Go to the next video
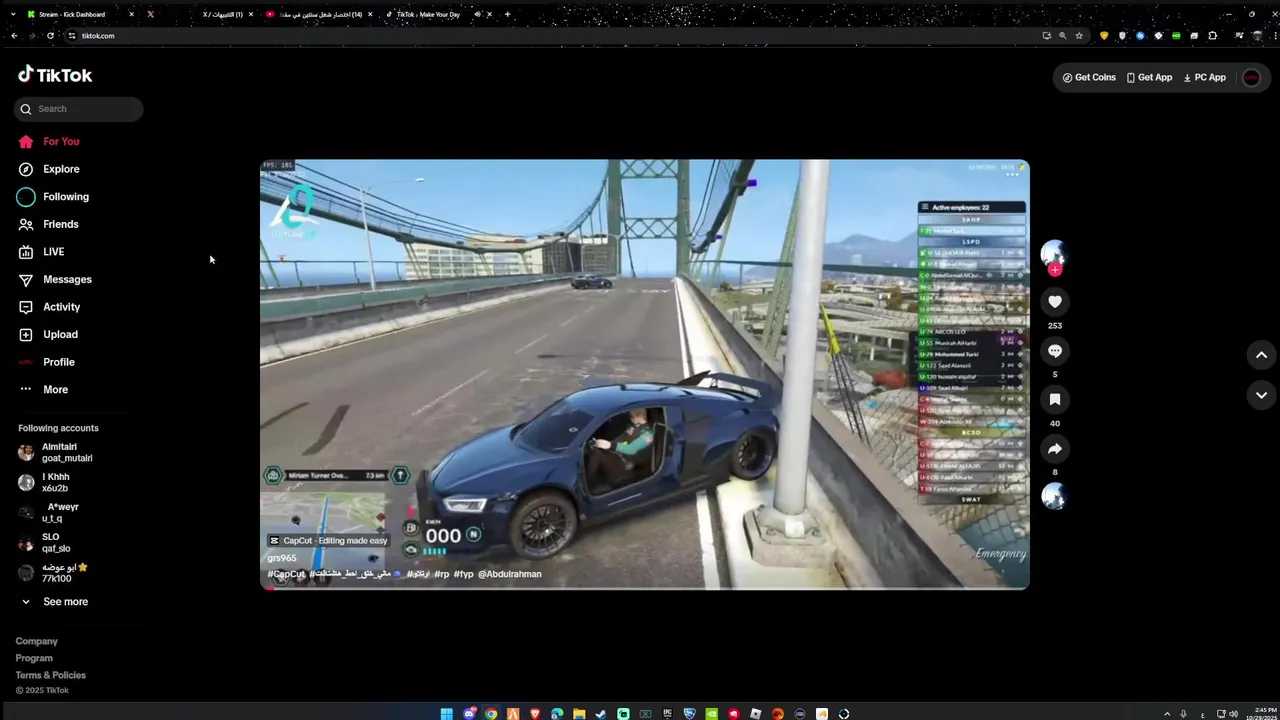This screenshot has height=720, width=1280. [x=1261, y=395]
